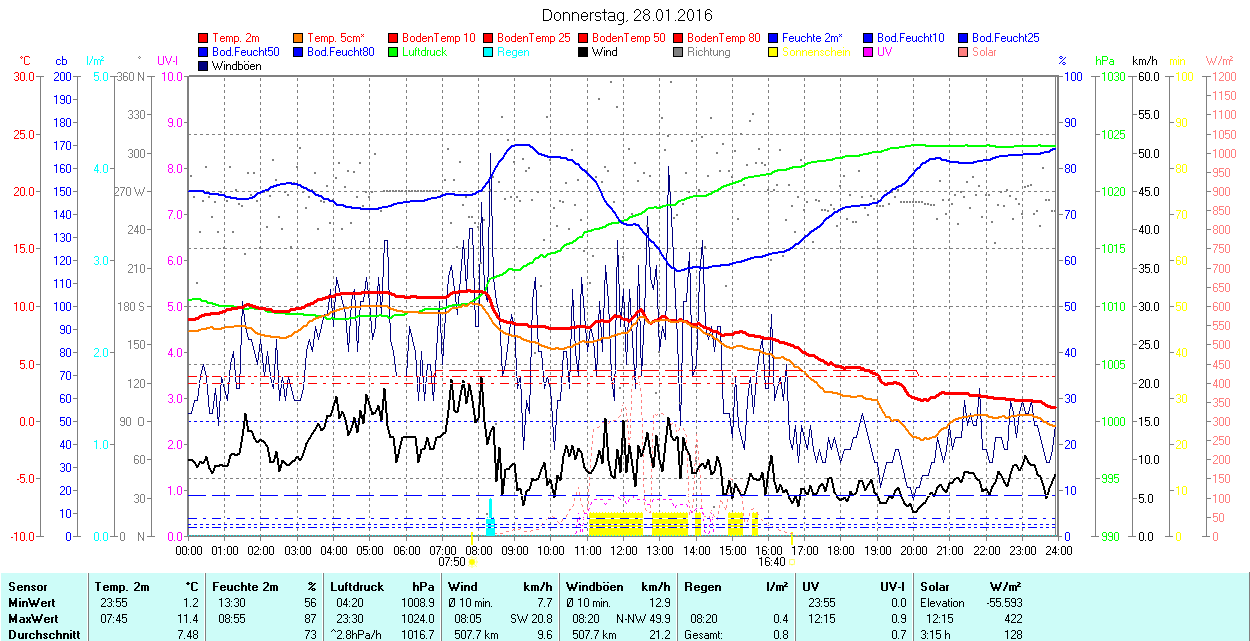1250x641 pixels.
Task: Click the MaxWert row label
Action: pos(31,619)
